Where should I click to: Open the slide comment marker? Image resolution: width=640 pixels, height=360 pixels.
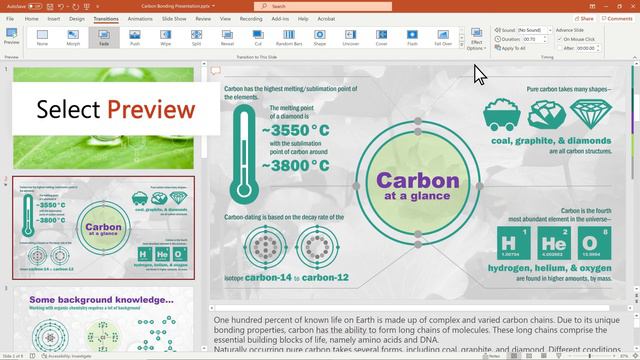tap(216, 71)
